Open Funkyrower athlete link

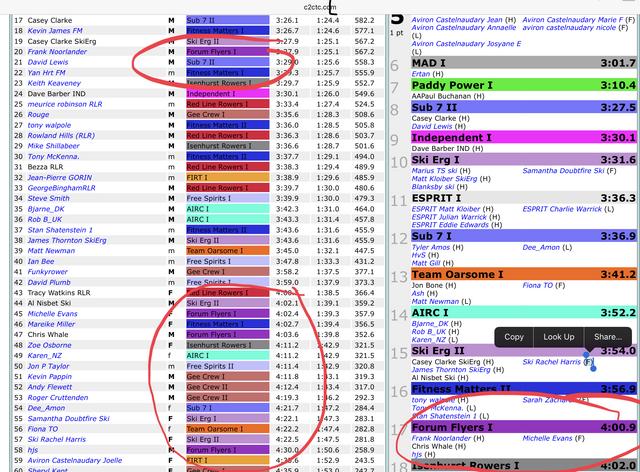[48, 272]
